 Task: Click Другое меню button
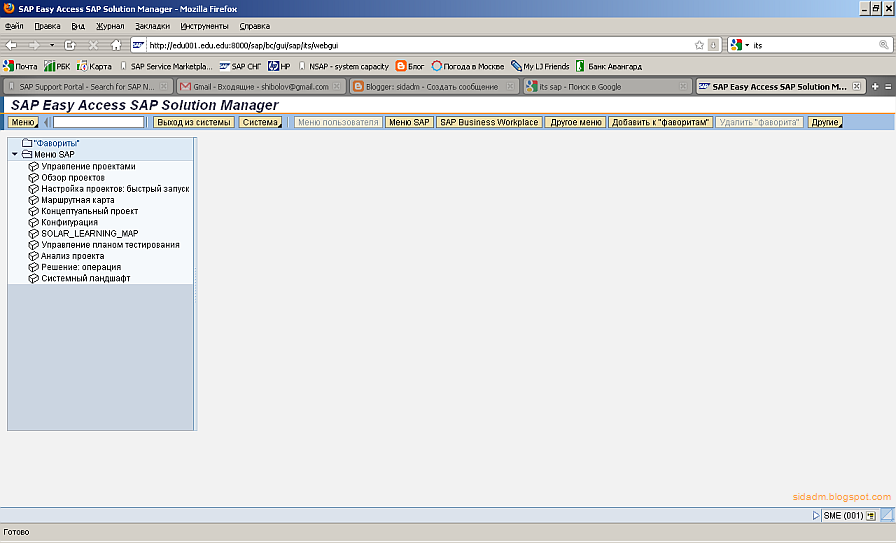[575, 122]
